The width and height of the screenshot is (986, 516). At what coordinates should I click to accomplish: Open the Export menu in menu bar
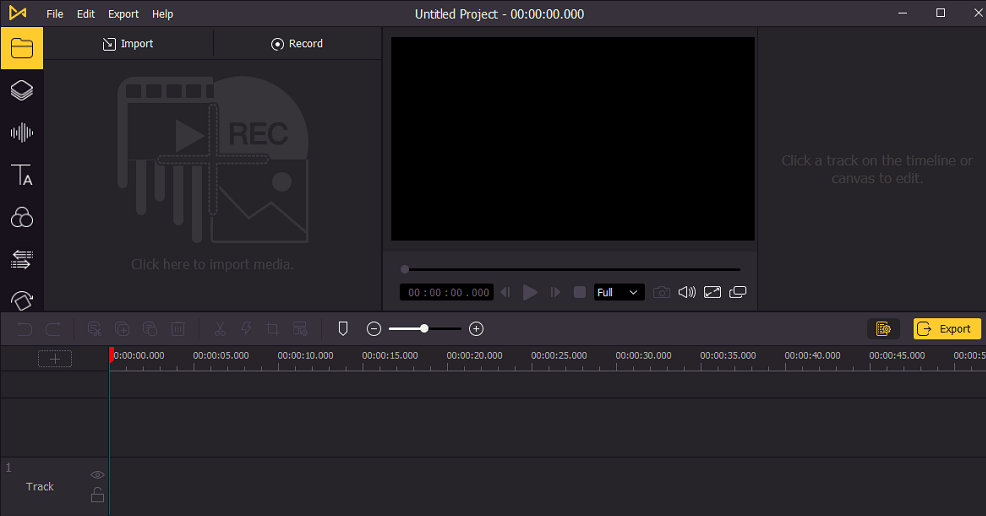[x=123, y=14]
